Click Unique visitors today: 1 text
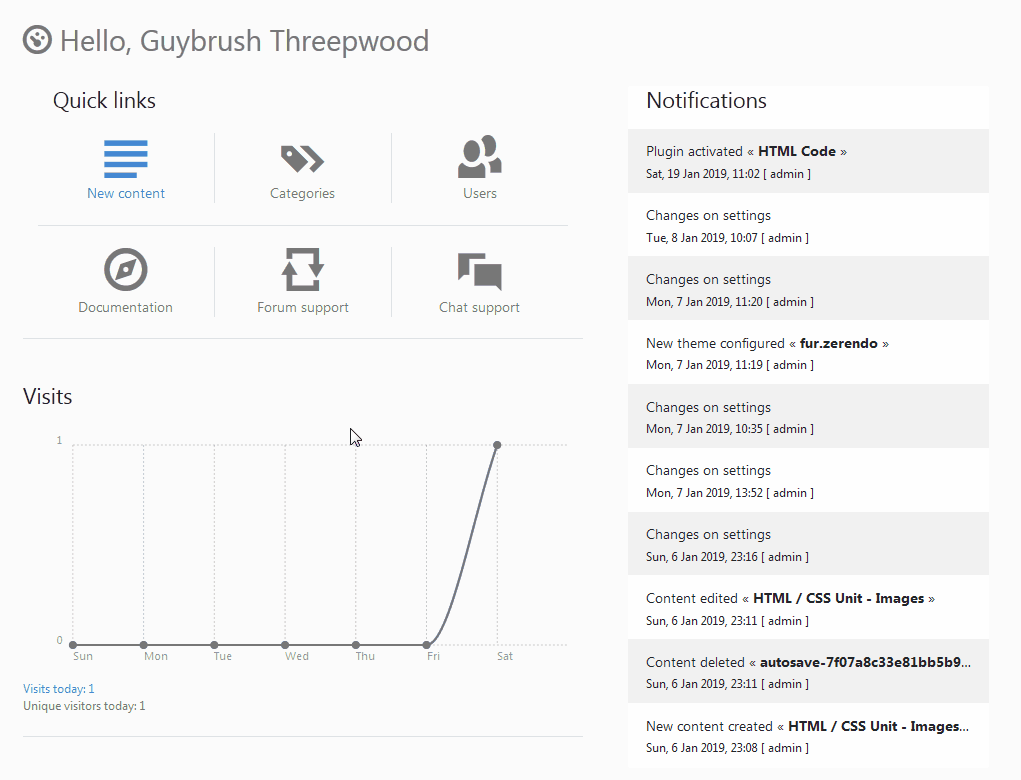This screenshot has height=780, width=1021. point(84,706)
